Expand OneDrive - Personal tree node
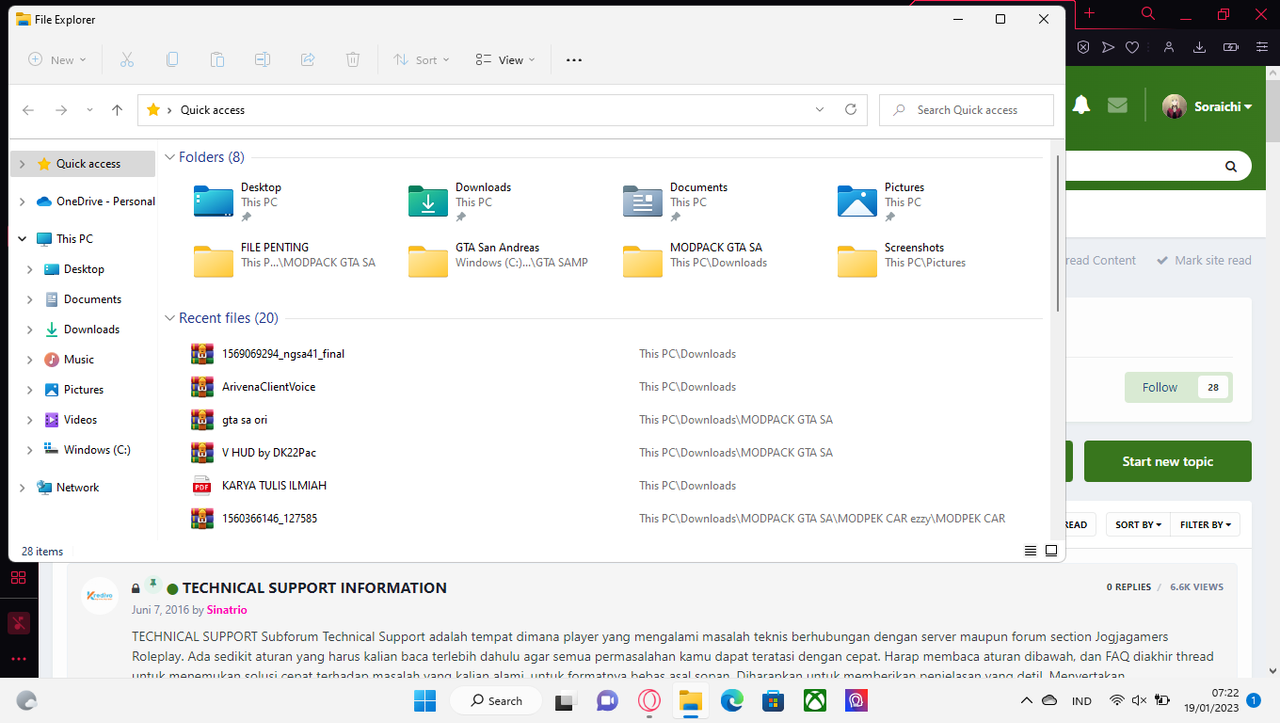 22,201
